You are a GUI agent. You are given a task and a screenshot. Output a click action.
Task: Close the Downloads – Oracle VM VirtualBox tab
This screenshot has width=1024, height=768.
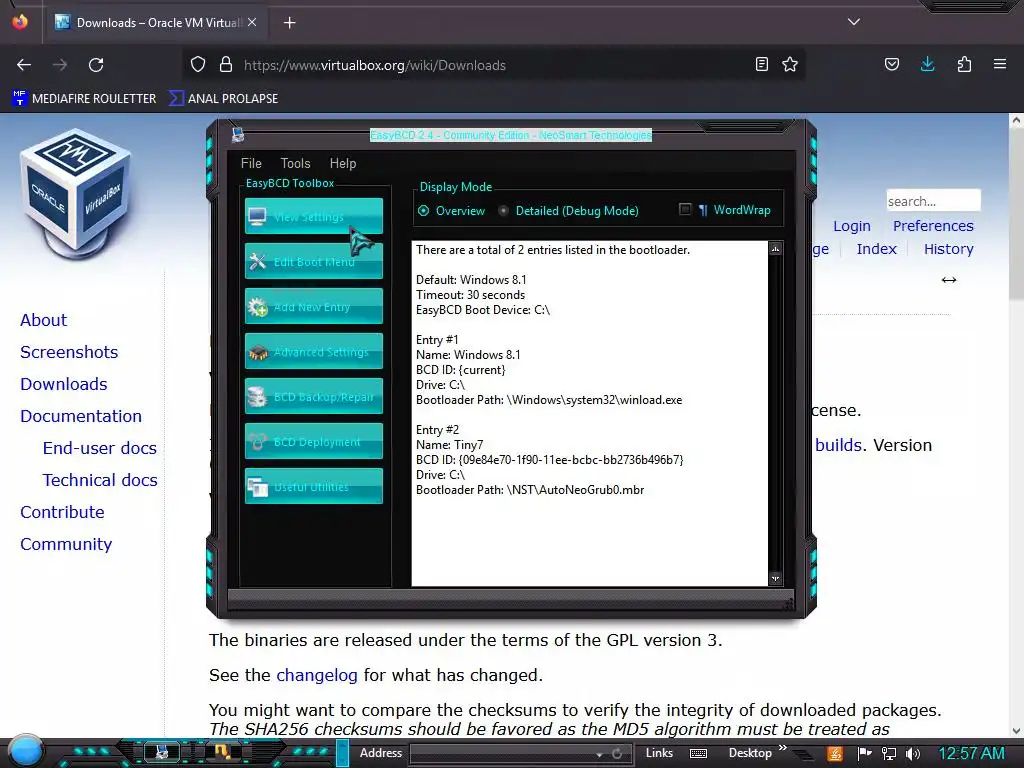click(x=252, y=22)
